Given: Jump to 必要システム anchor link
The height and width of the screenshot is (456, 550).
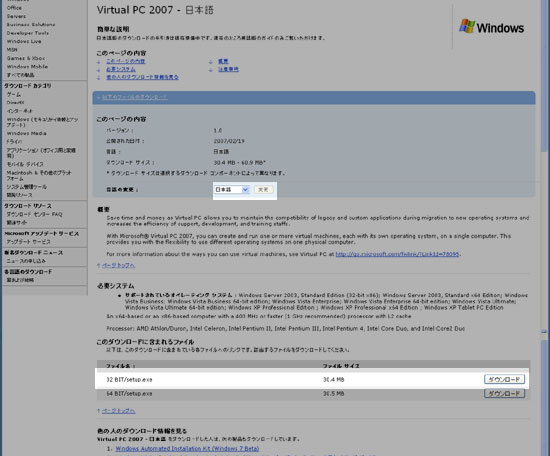Looking at the screenshot, I should tap(121, 69).
